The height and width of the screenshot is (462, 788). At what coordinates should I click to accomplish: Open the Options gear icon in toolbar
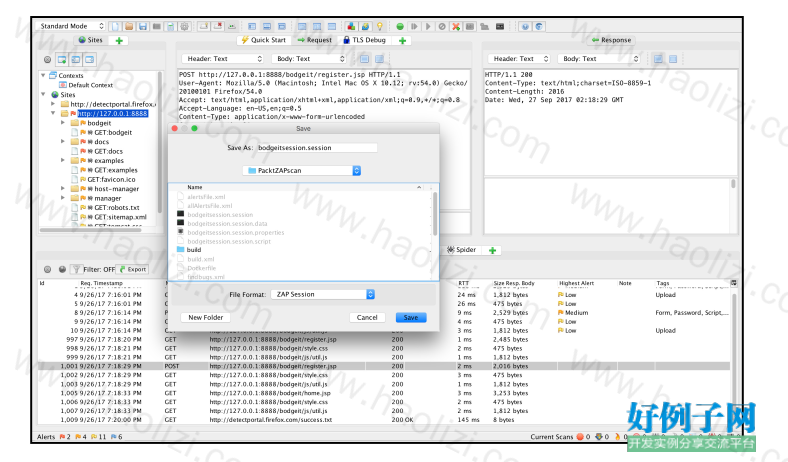pos(184,26)
